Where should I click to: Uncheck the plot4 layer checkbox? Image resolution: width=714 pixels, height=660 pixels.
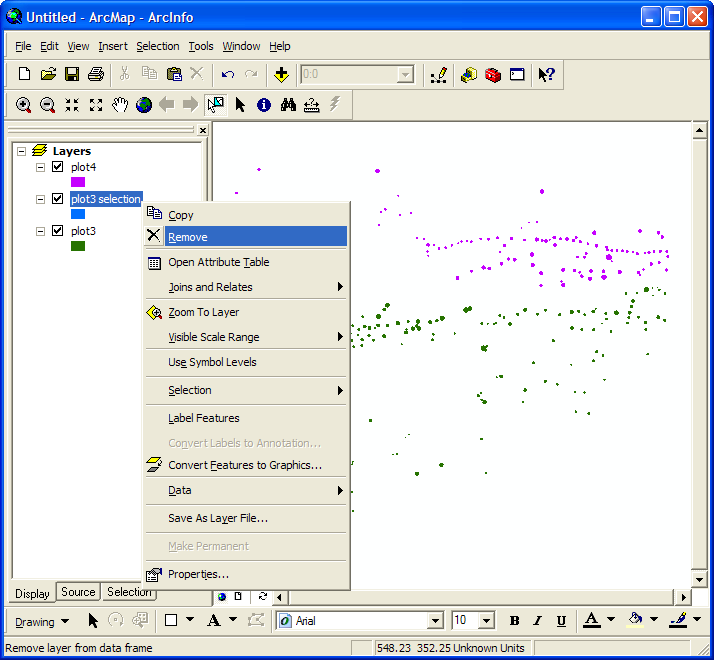[57, 167]
